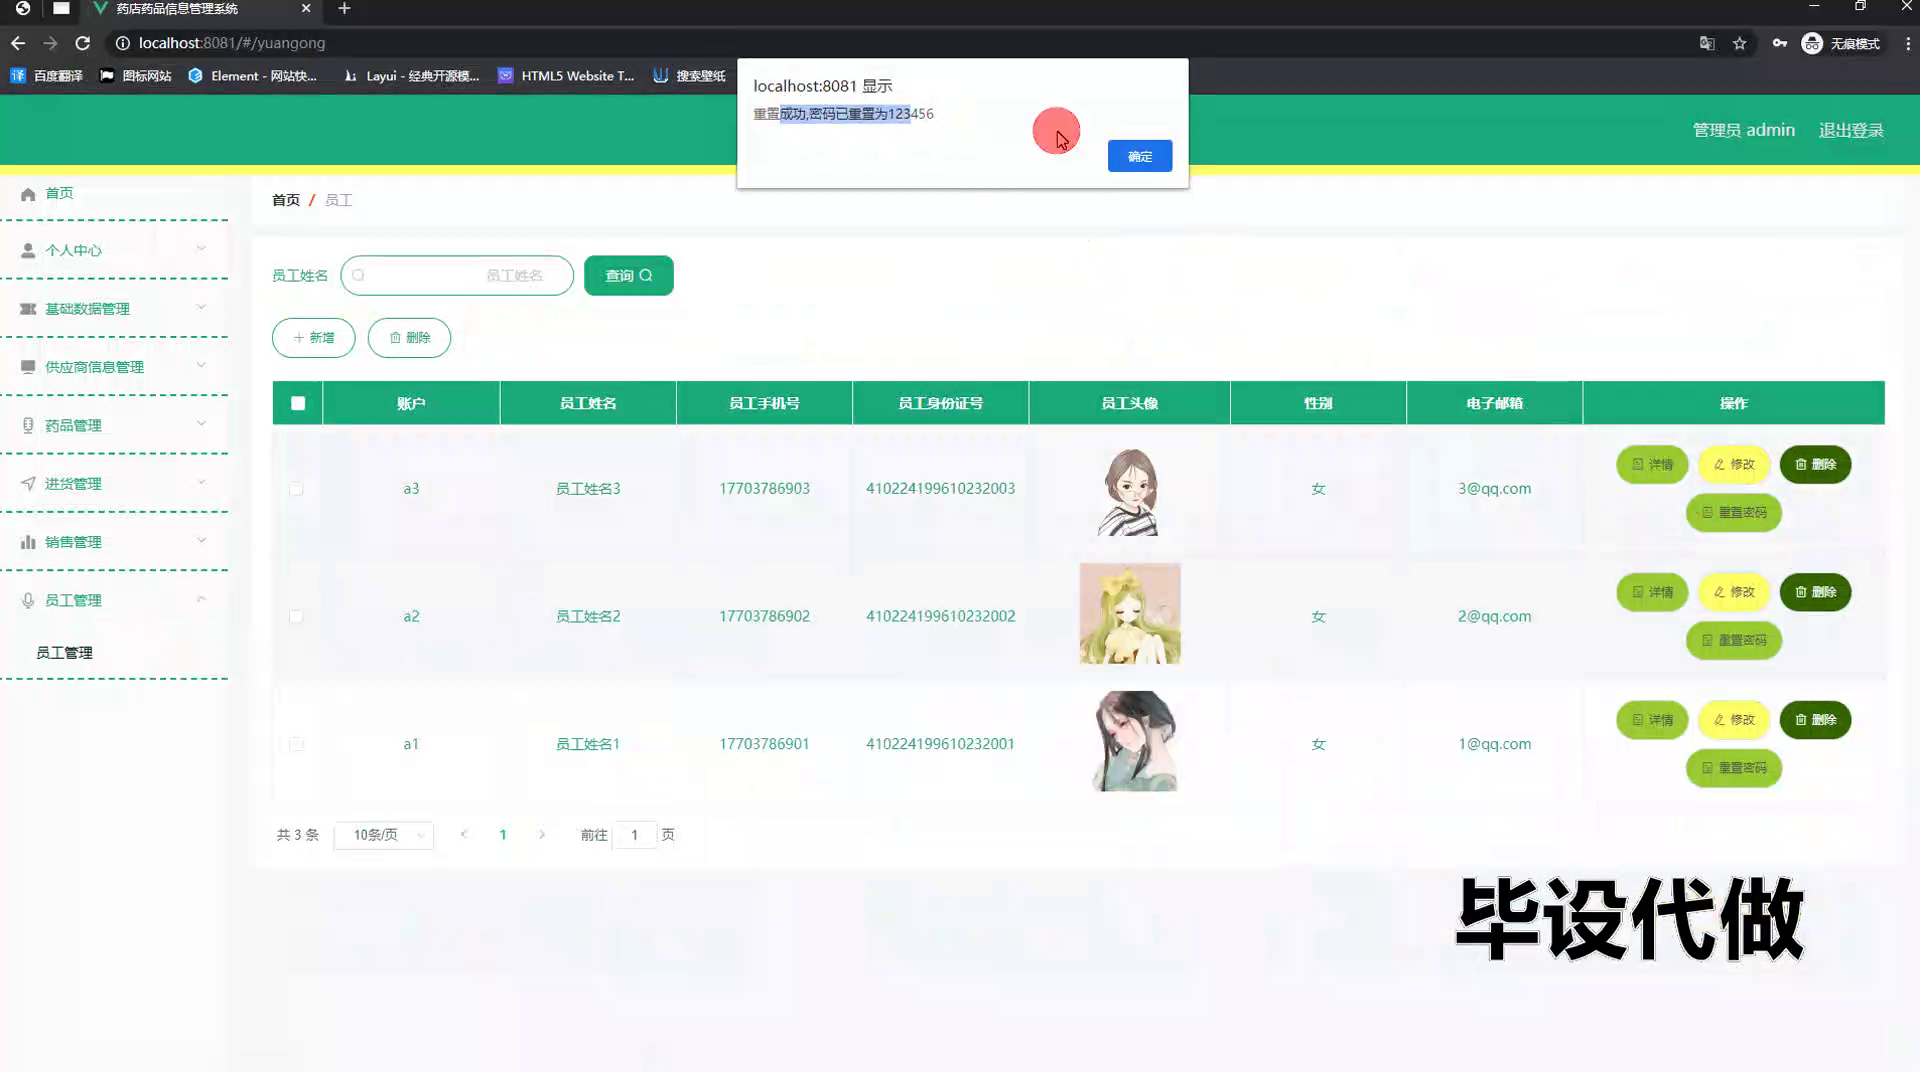Open 详情 for employee a3
The image size is (1920, 1072).
1652,464
